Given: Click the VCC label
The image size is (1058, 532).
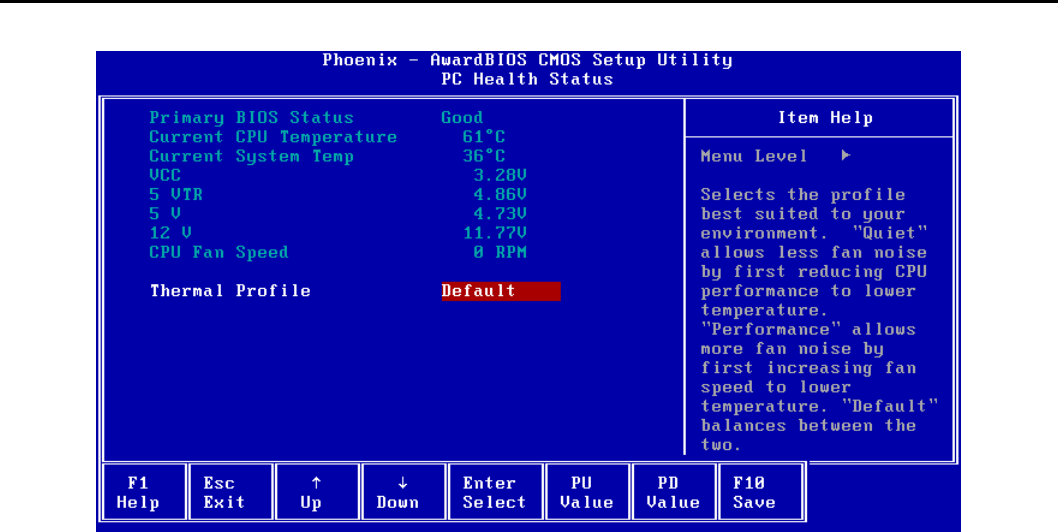Looking at the screenshot, I should (165, 176).
